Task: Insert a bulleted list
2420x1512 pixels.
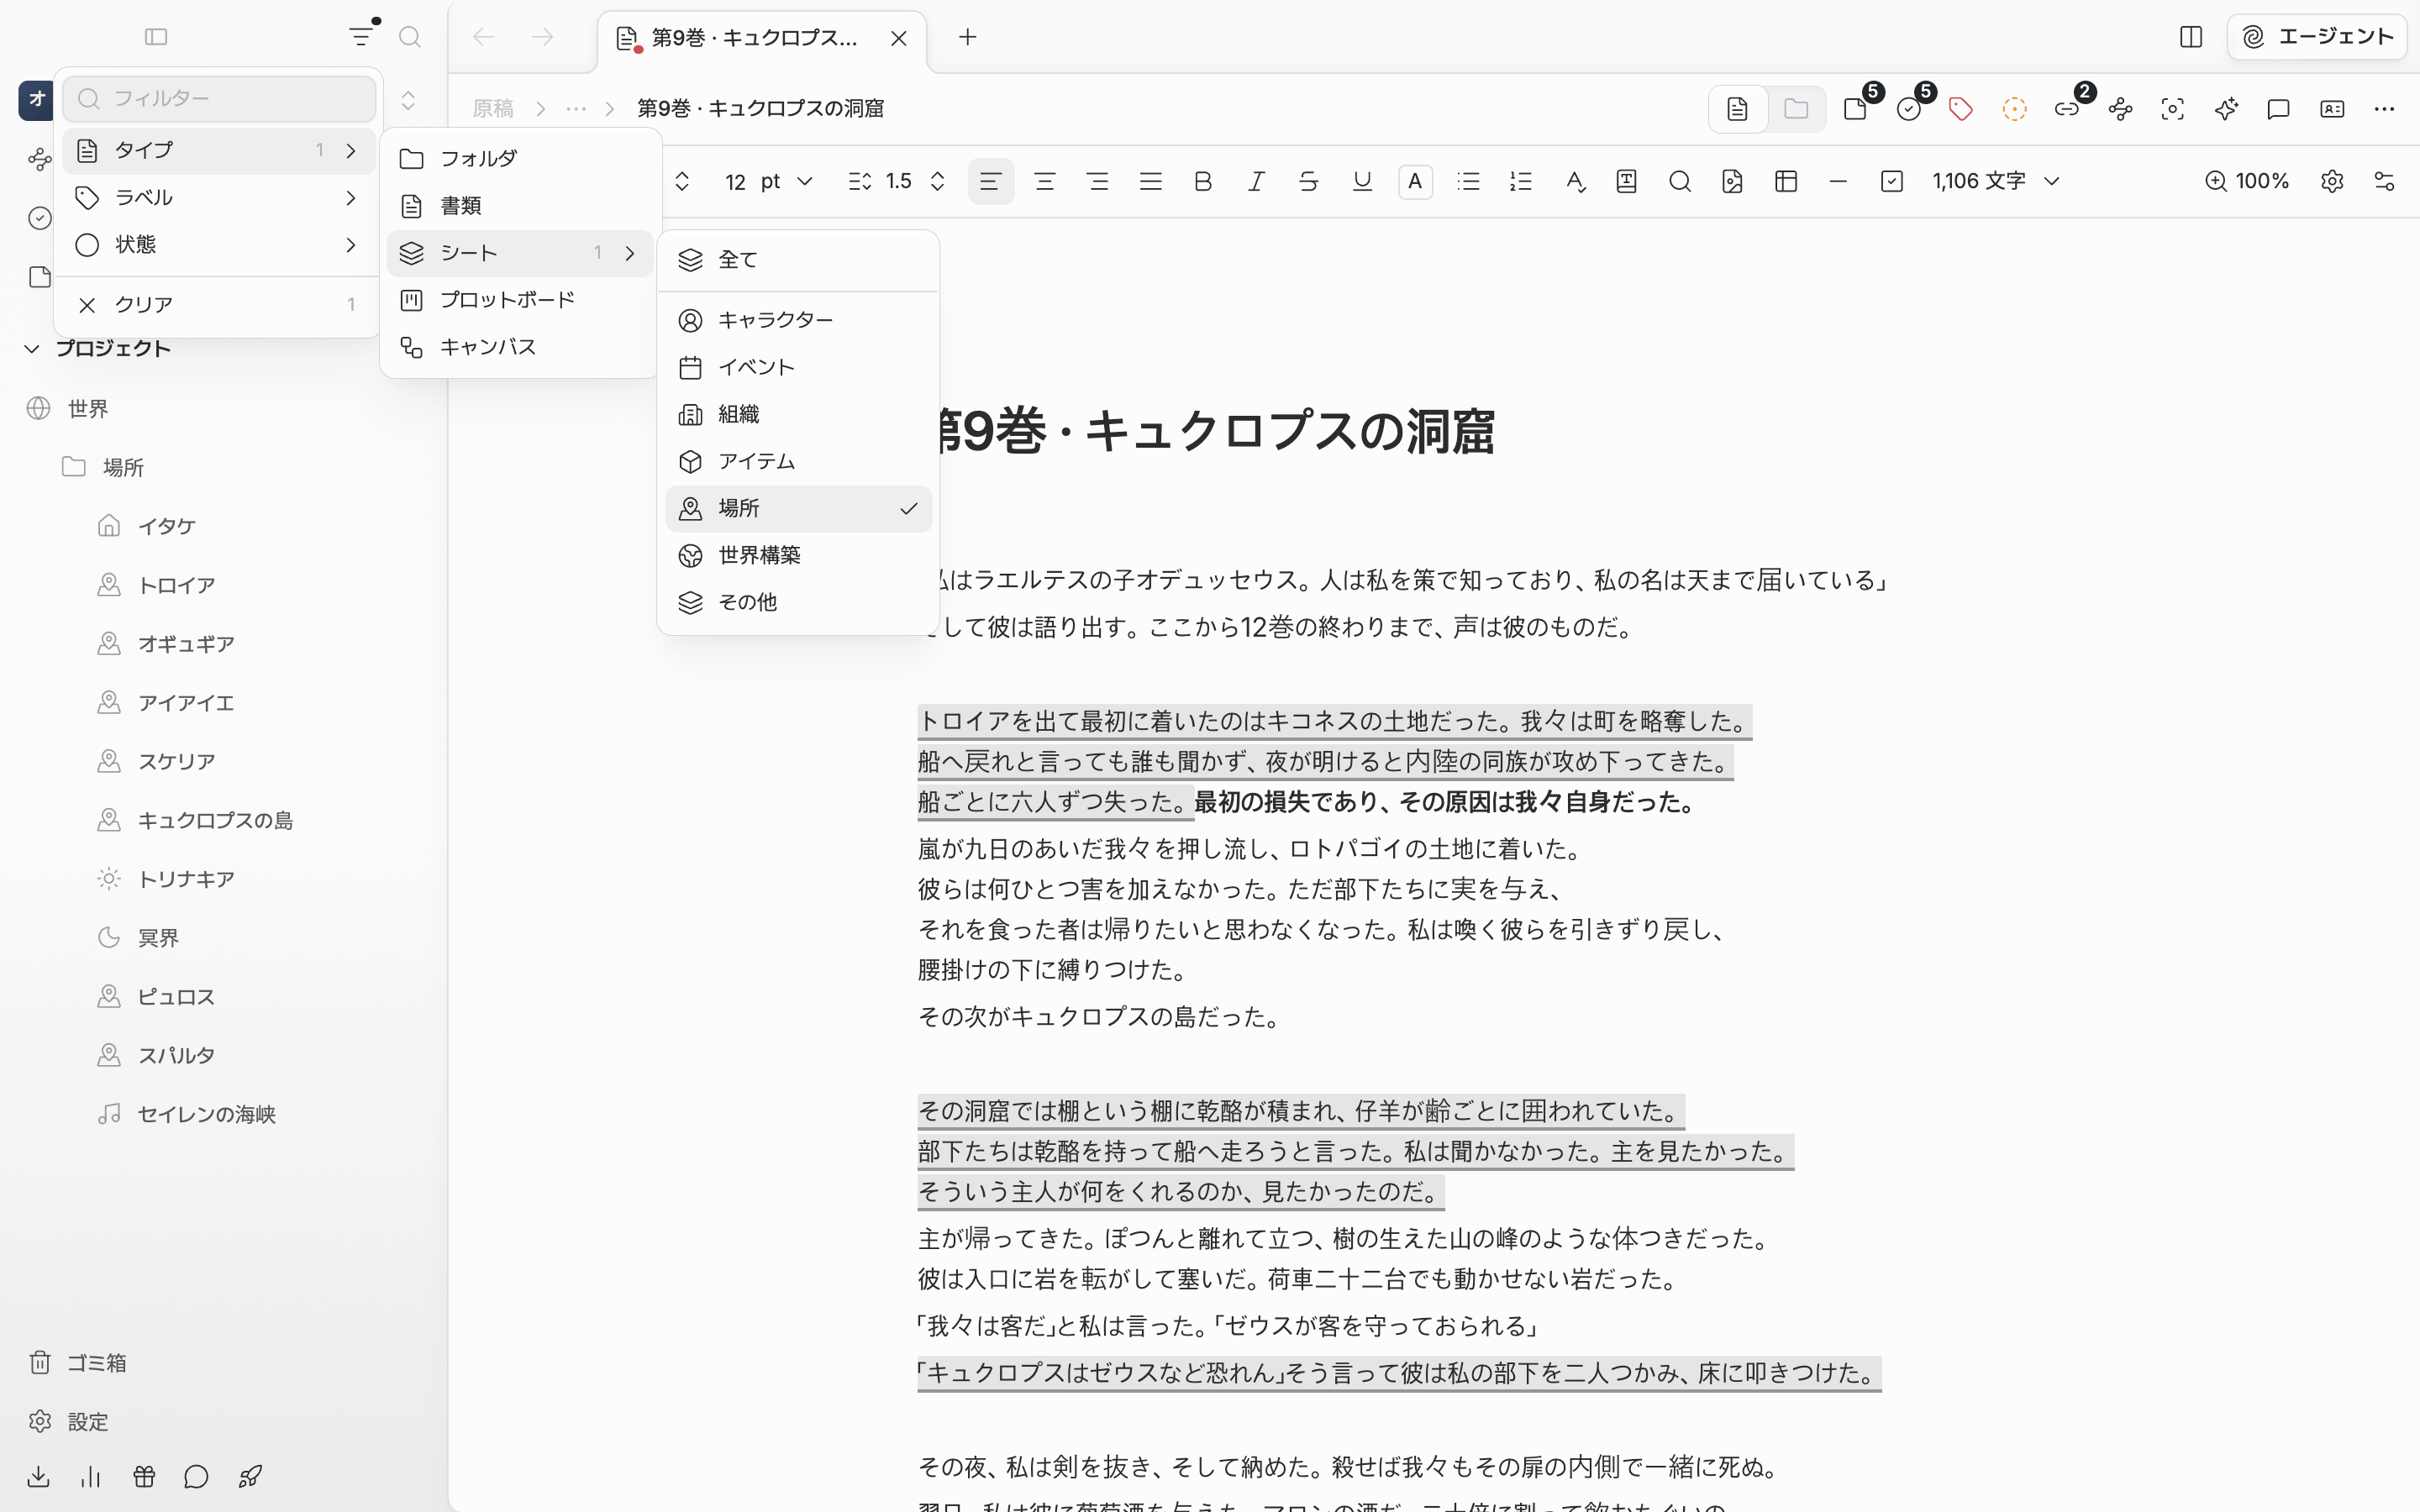Action: coord(1468,181)
